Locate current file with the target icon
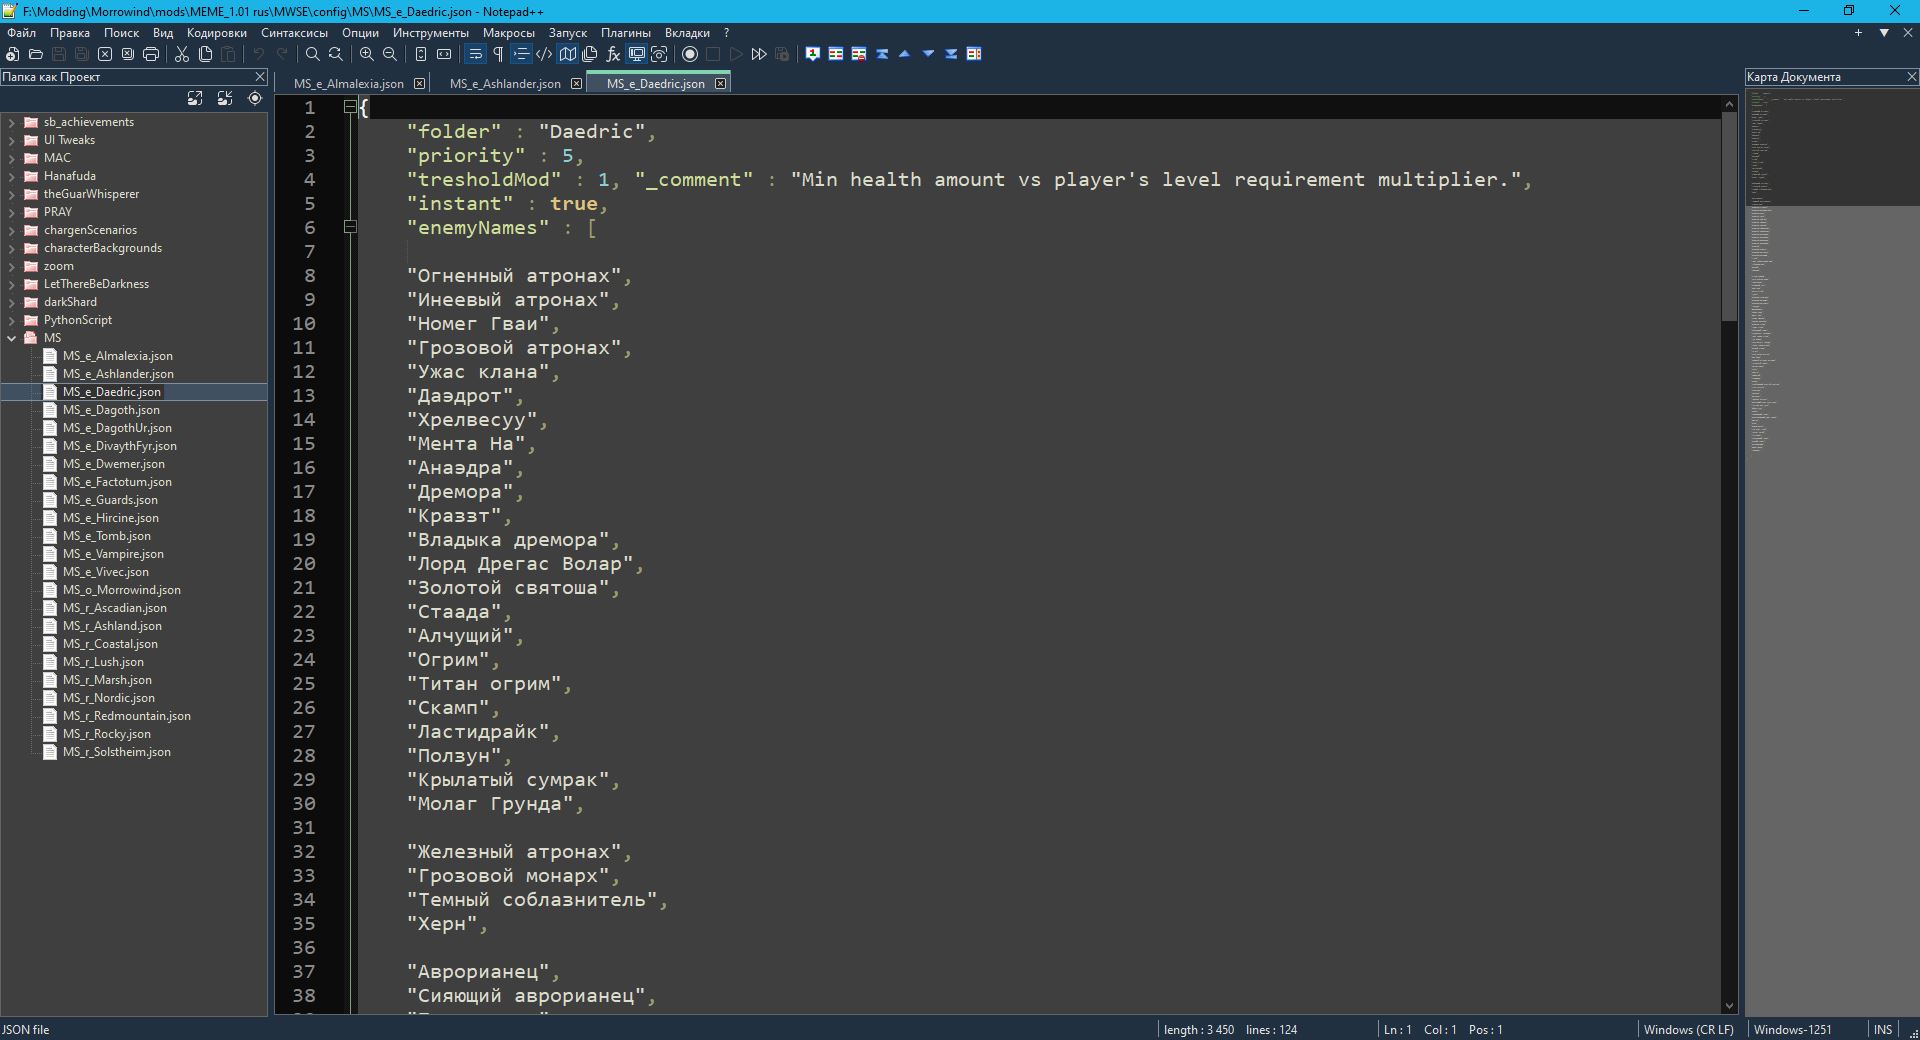The width and height of the screenshot is (1920, 1040). pos(255,98)
